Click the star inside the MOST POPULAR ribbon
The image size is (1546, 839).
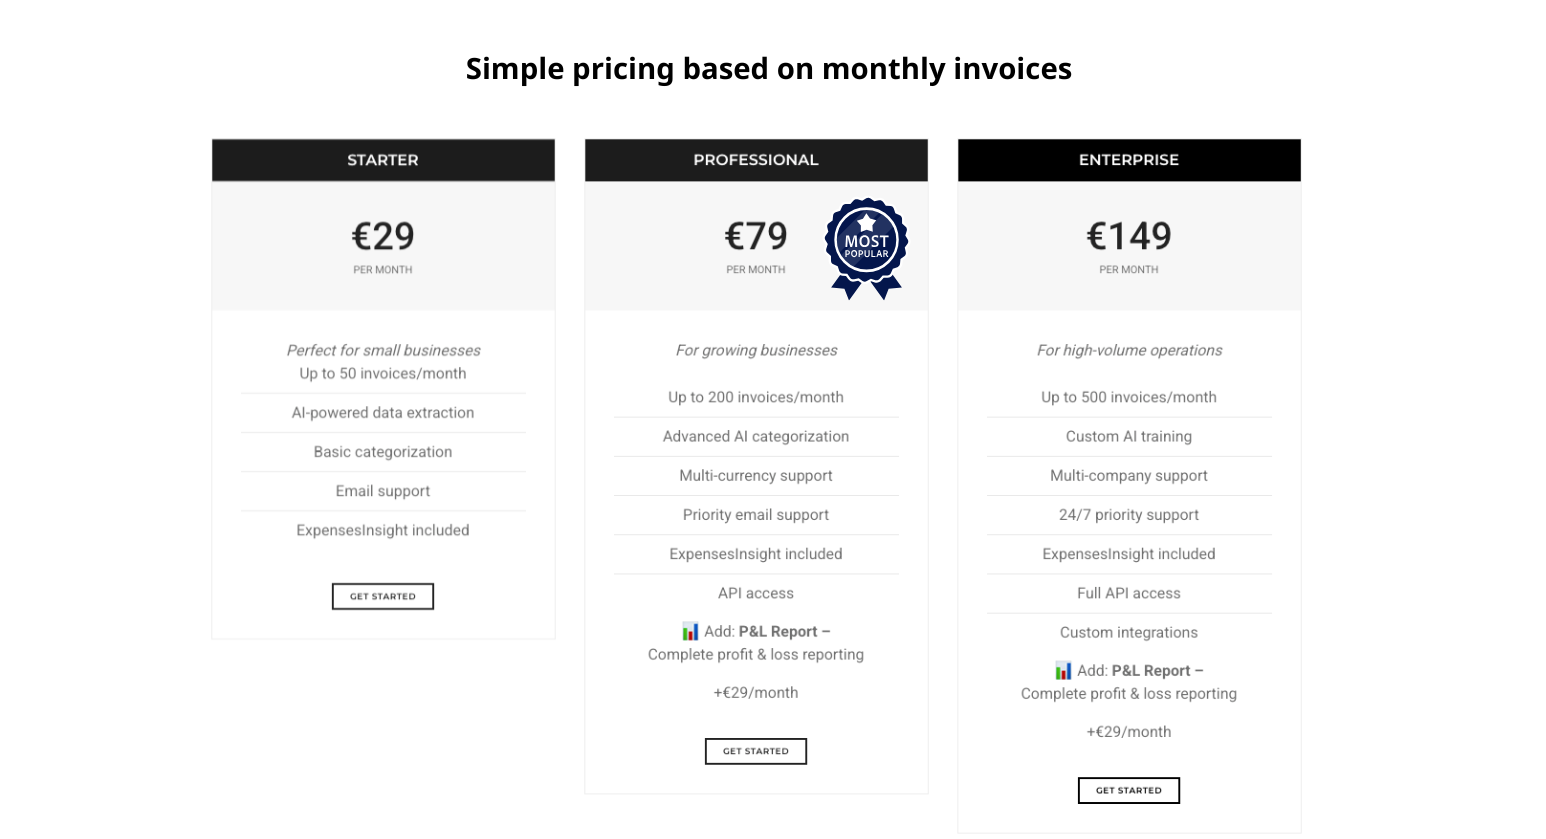click(866, 222)
